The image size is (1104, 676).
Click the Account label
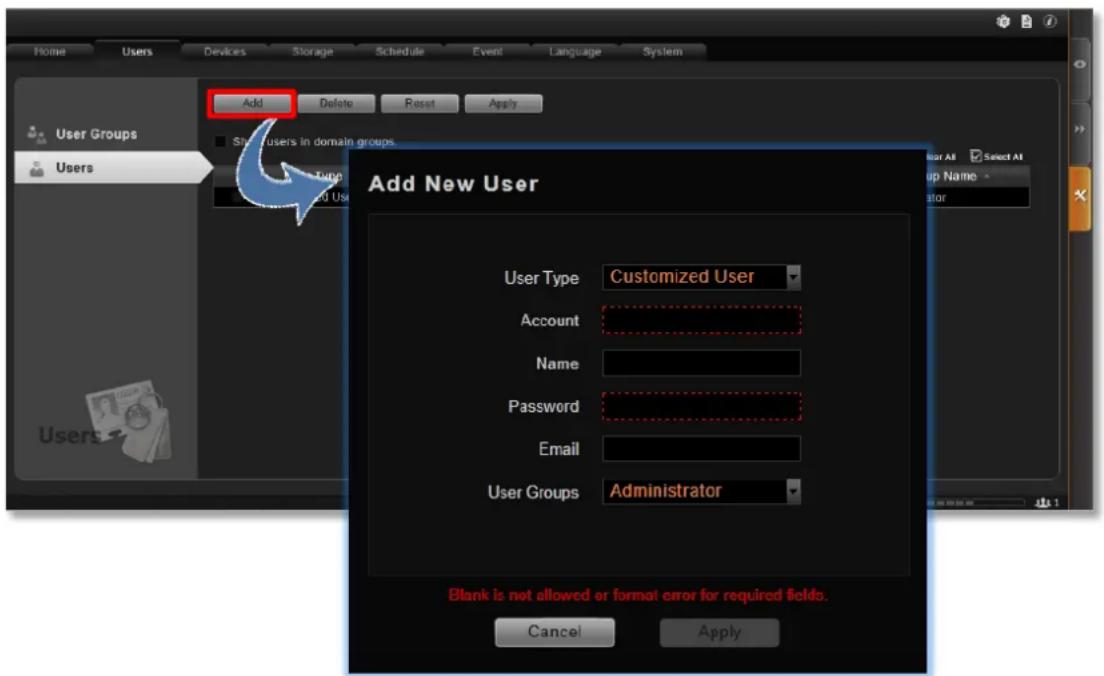pyautogui.click(x=550, y=320)
